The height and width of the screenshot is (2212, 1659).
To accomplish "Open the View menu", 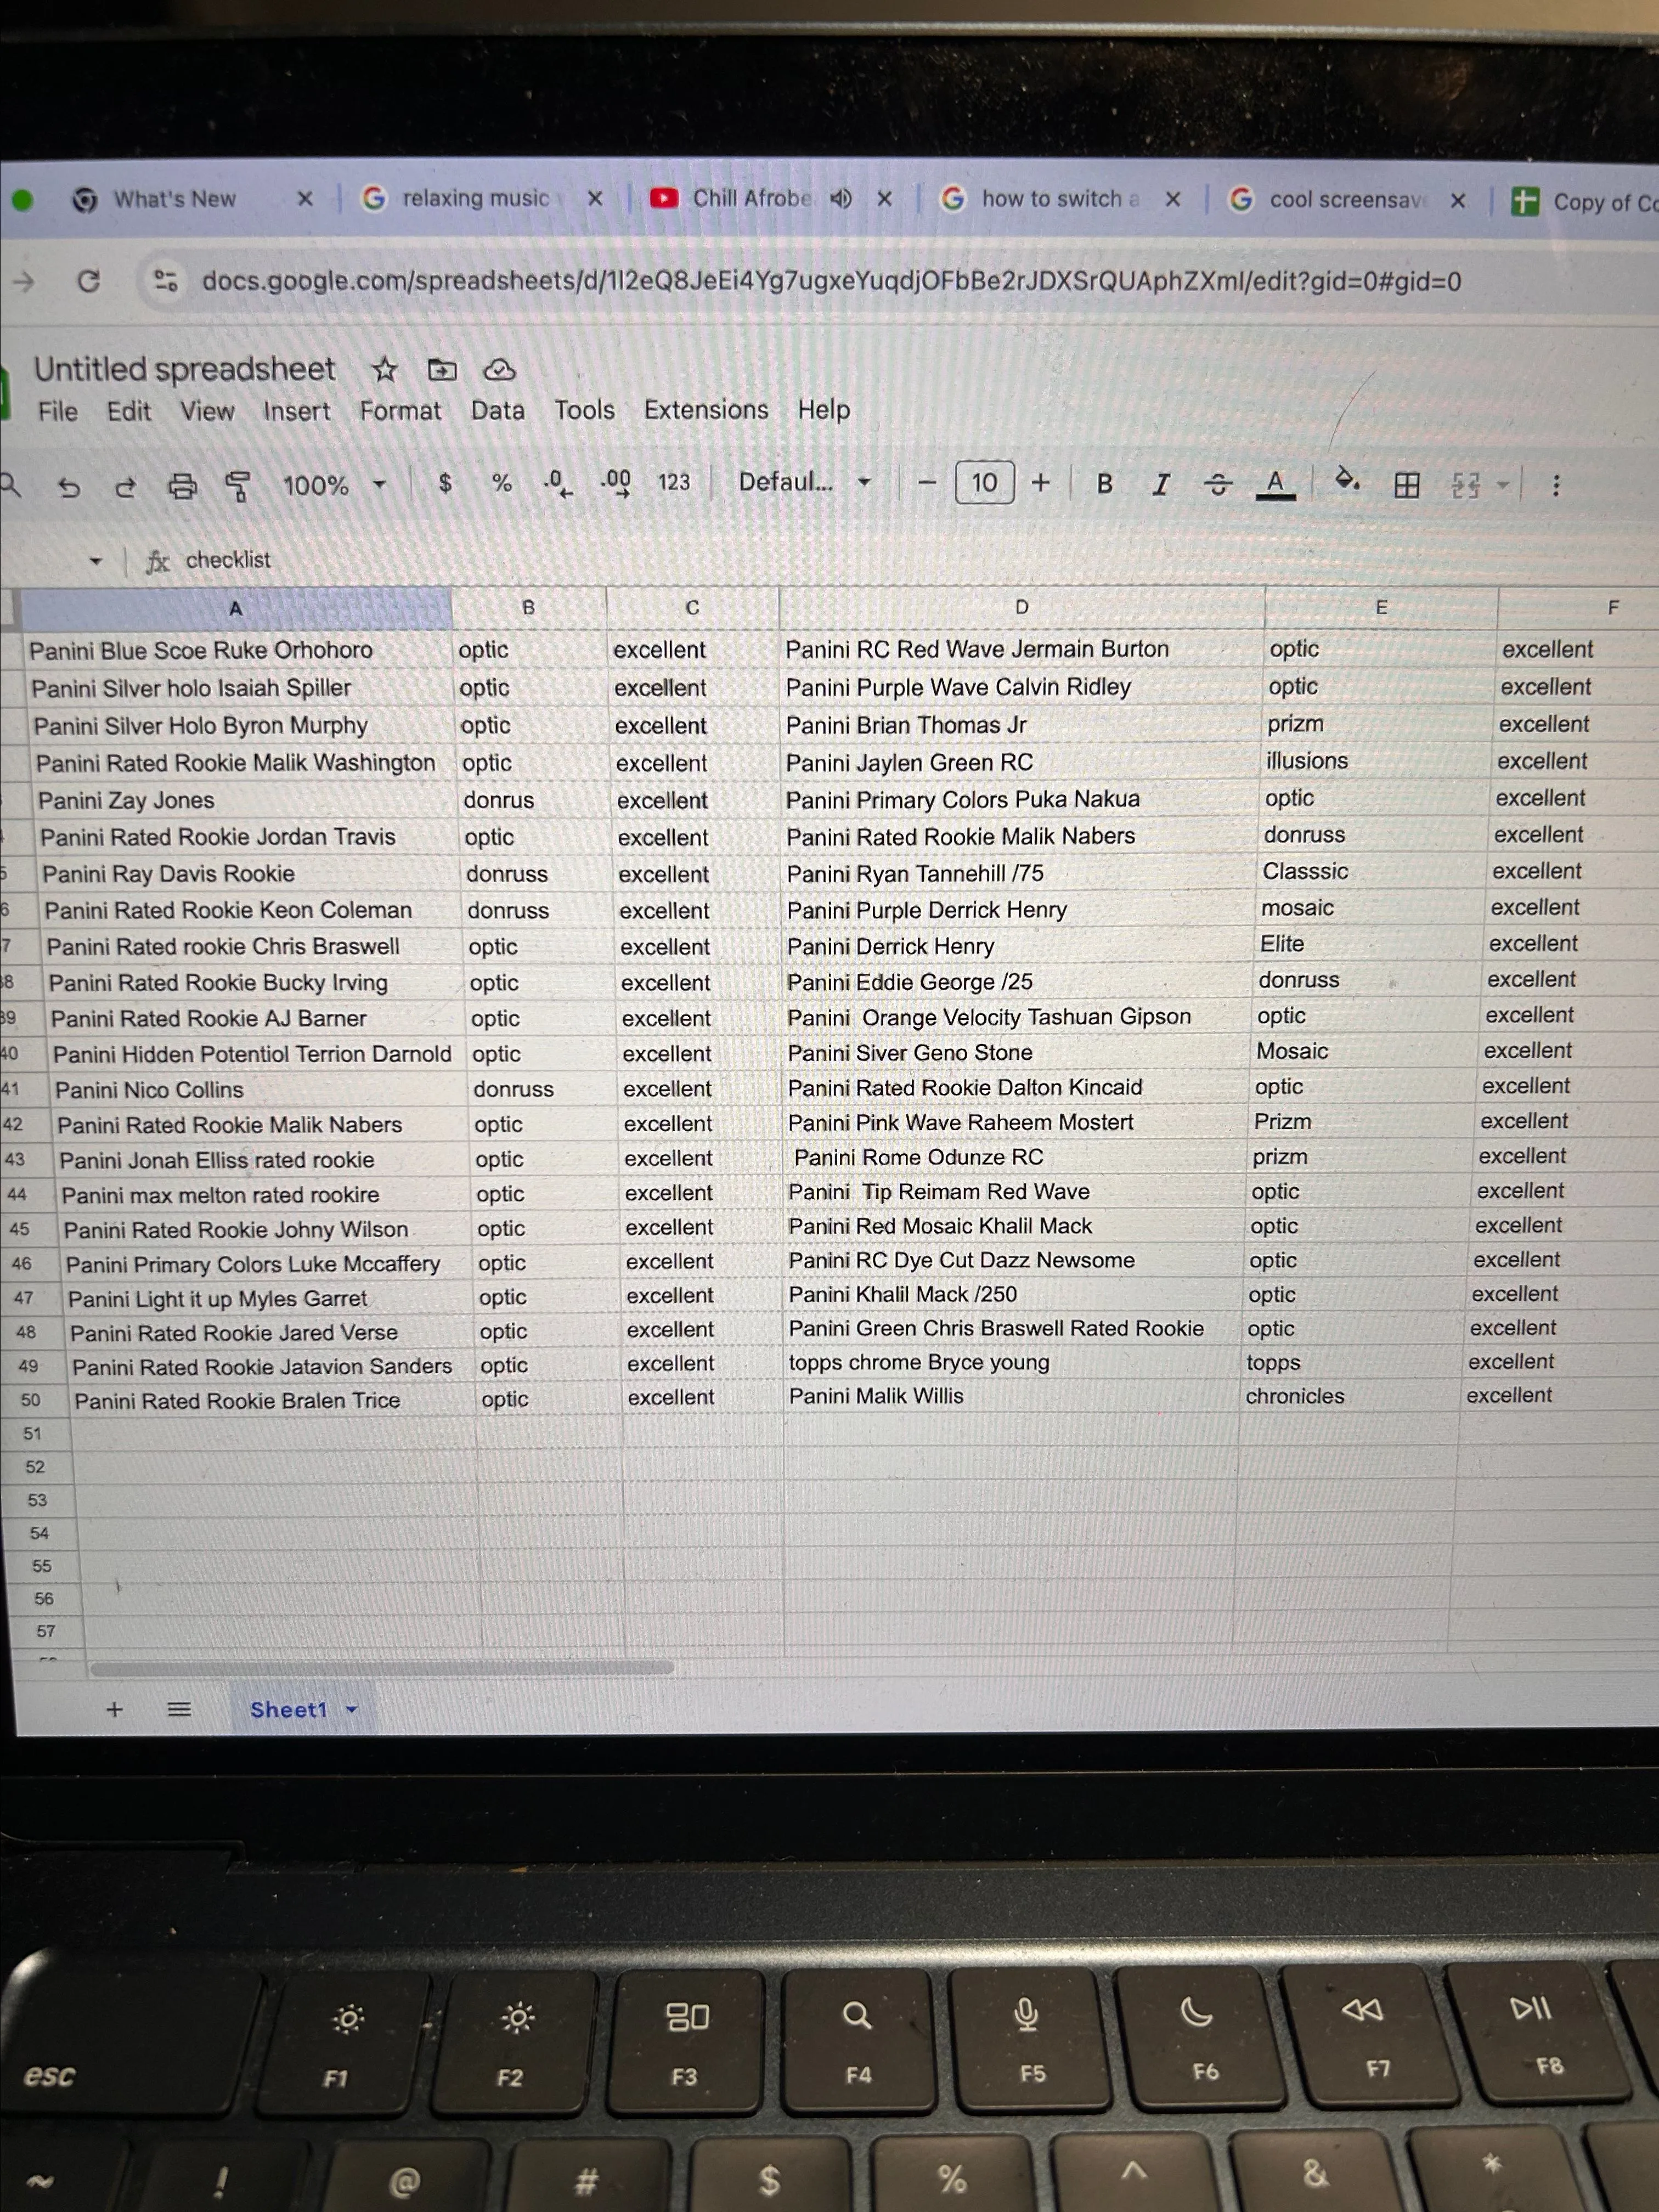I will pyautogui.click(x=207, y=411).
